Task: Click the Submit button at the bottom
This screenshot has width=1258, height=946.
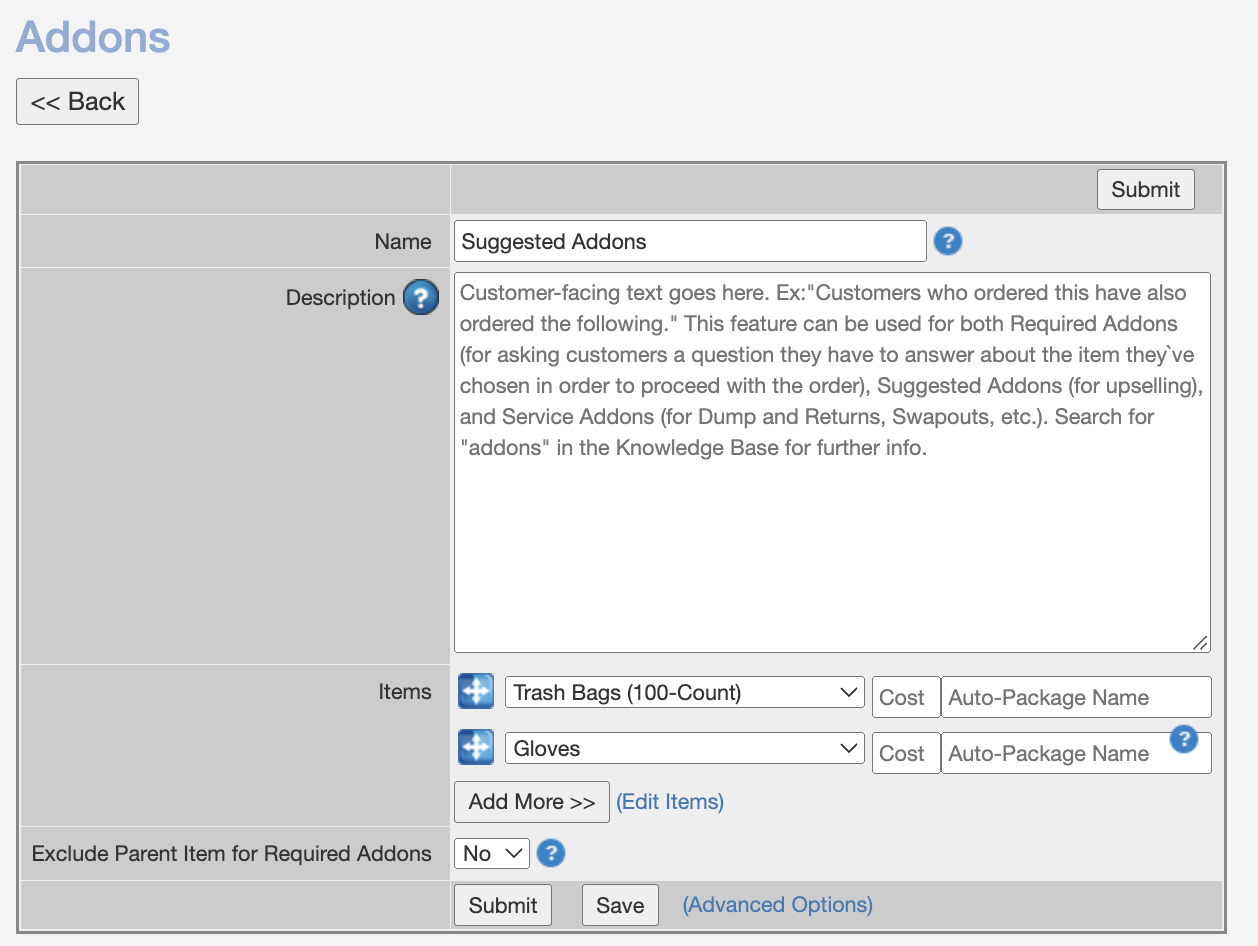Action: point(503,905)
